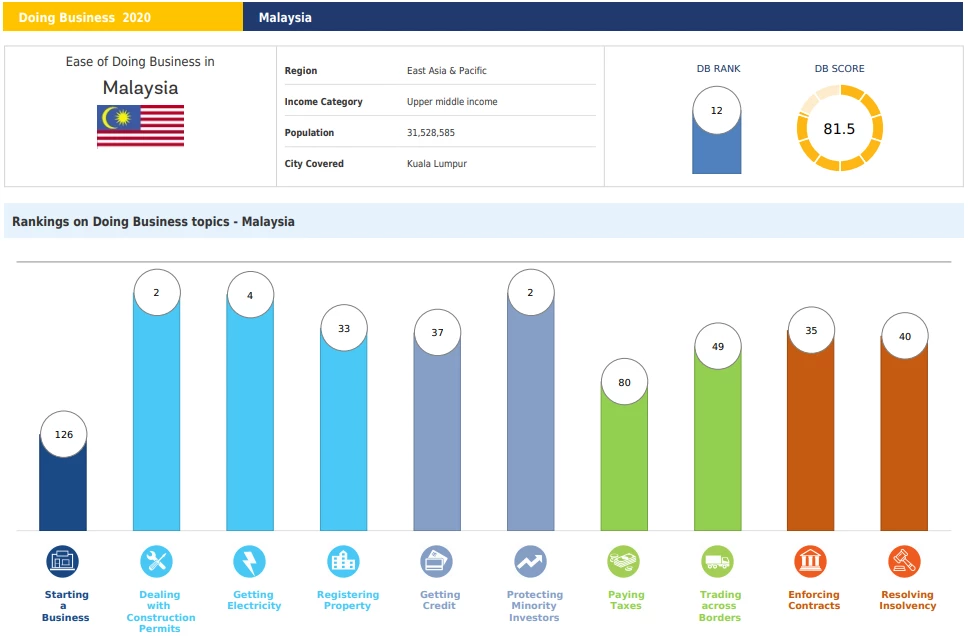
Task: Click the Enforcing Contracts rank 35 circle
Action: point(811,330)
